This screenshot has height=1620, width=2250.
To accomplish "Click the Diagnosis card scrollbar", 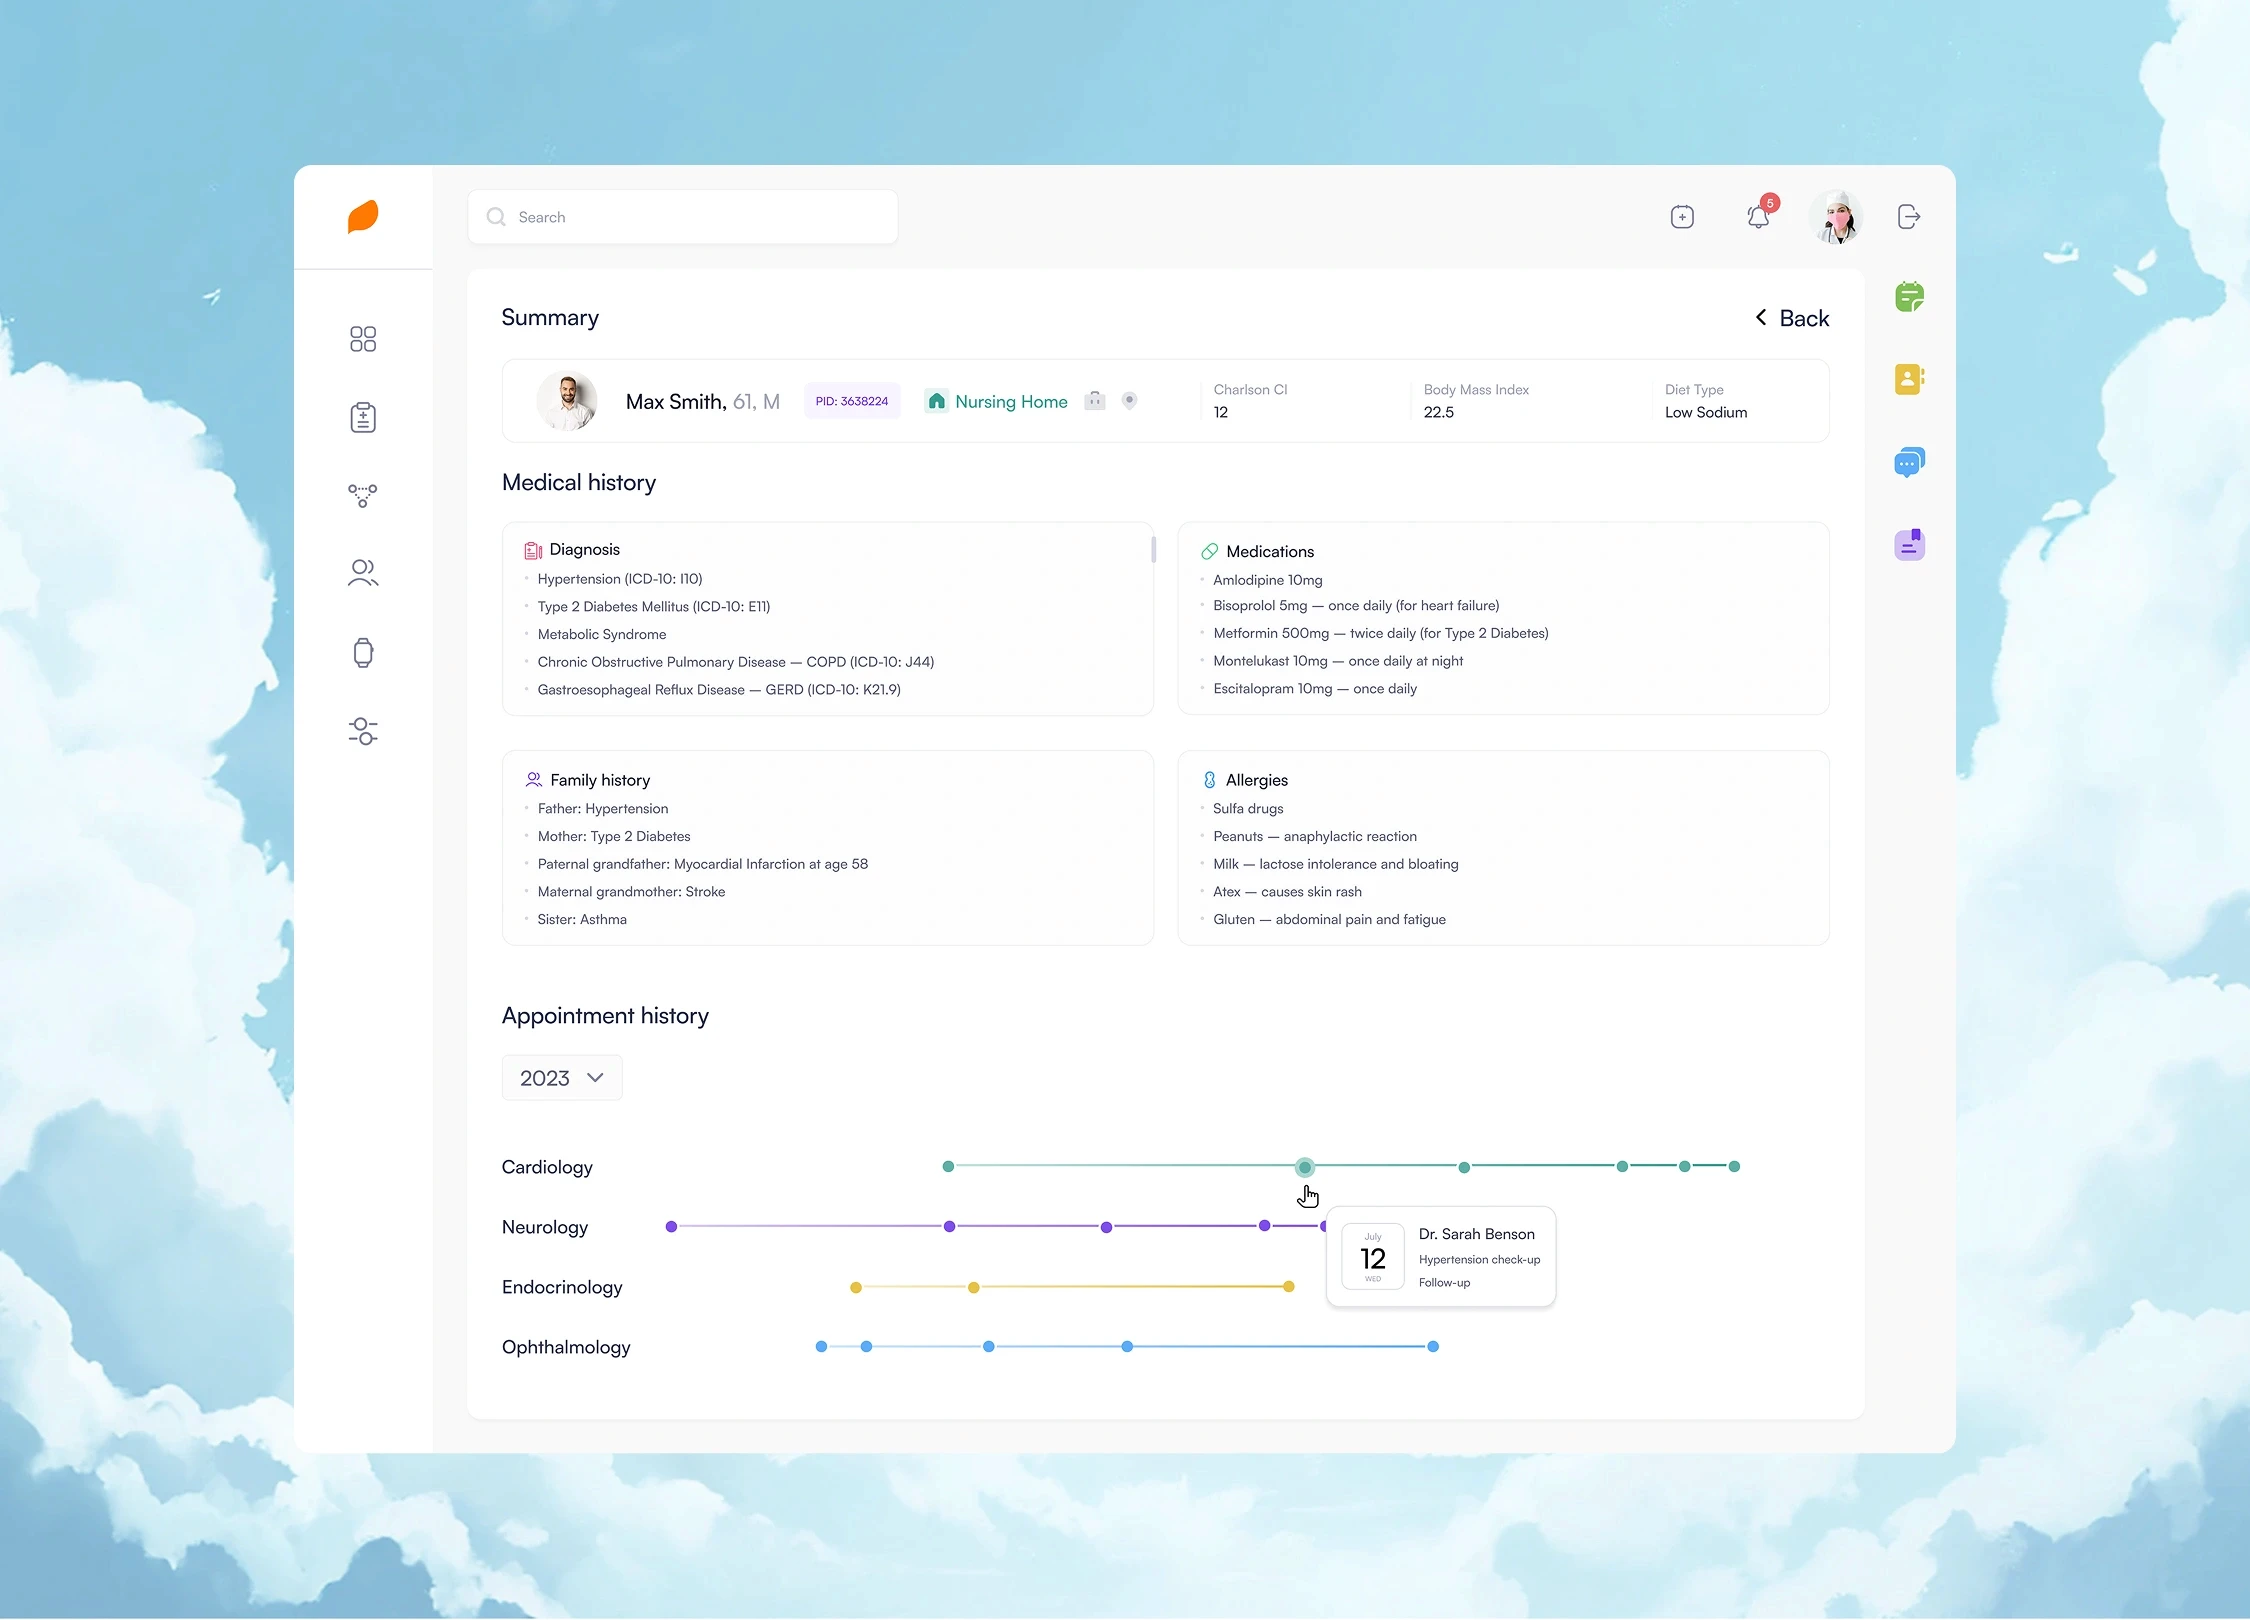I will coord(1153,550).
